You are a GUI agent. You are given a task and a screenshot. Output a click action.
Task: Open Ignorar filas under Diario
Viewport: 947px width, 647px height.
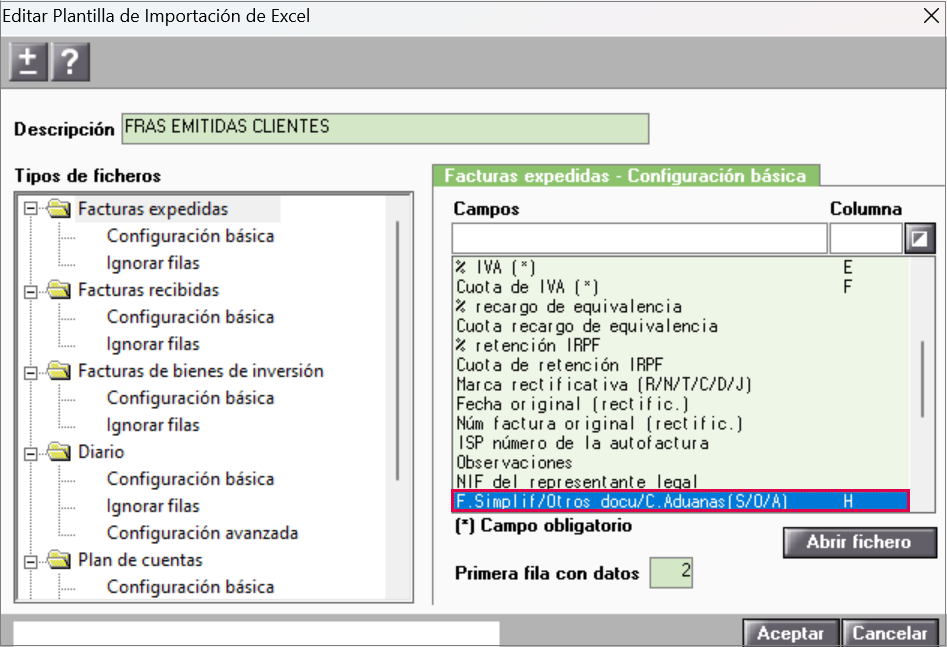click(153, 506)
